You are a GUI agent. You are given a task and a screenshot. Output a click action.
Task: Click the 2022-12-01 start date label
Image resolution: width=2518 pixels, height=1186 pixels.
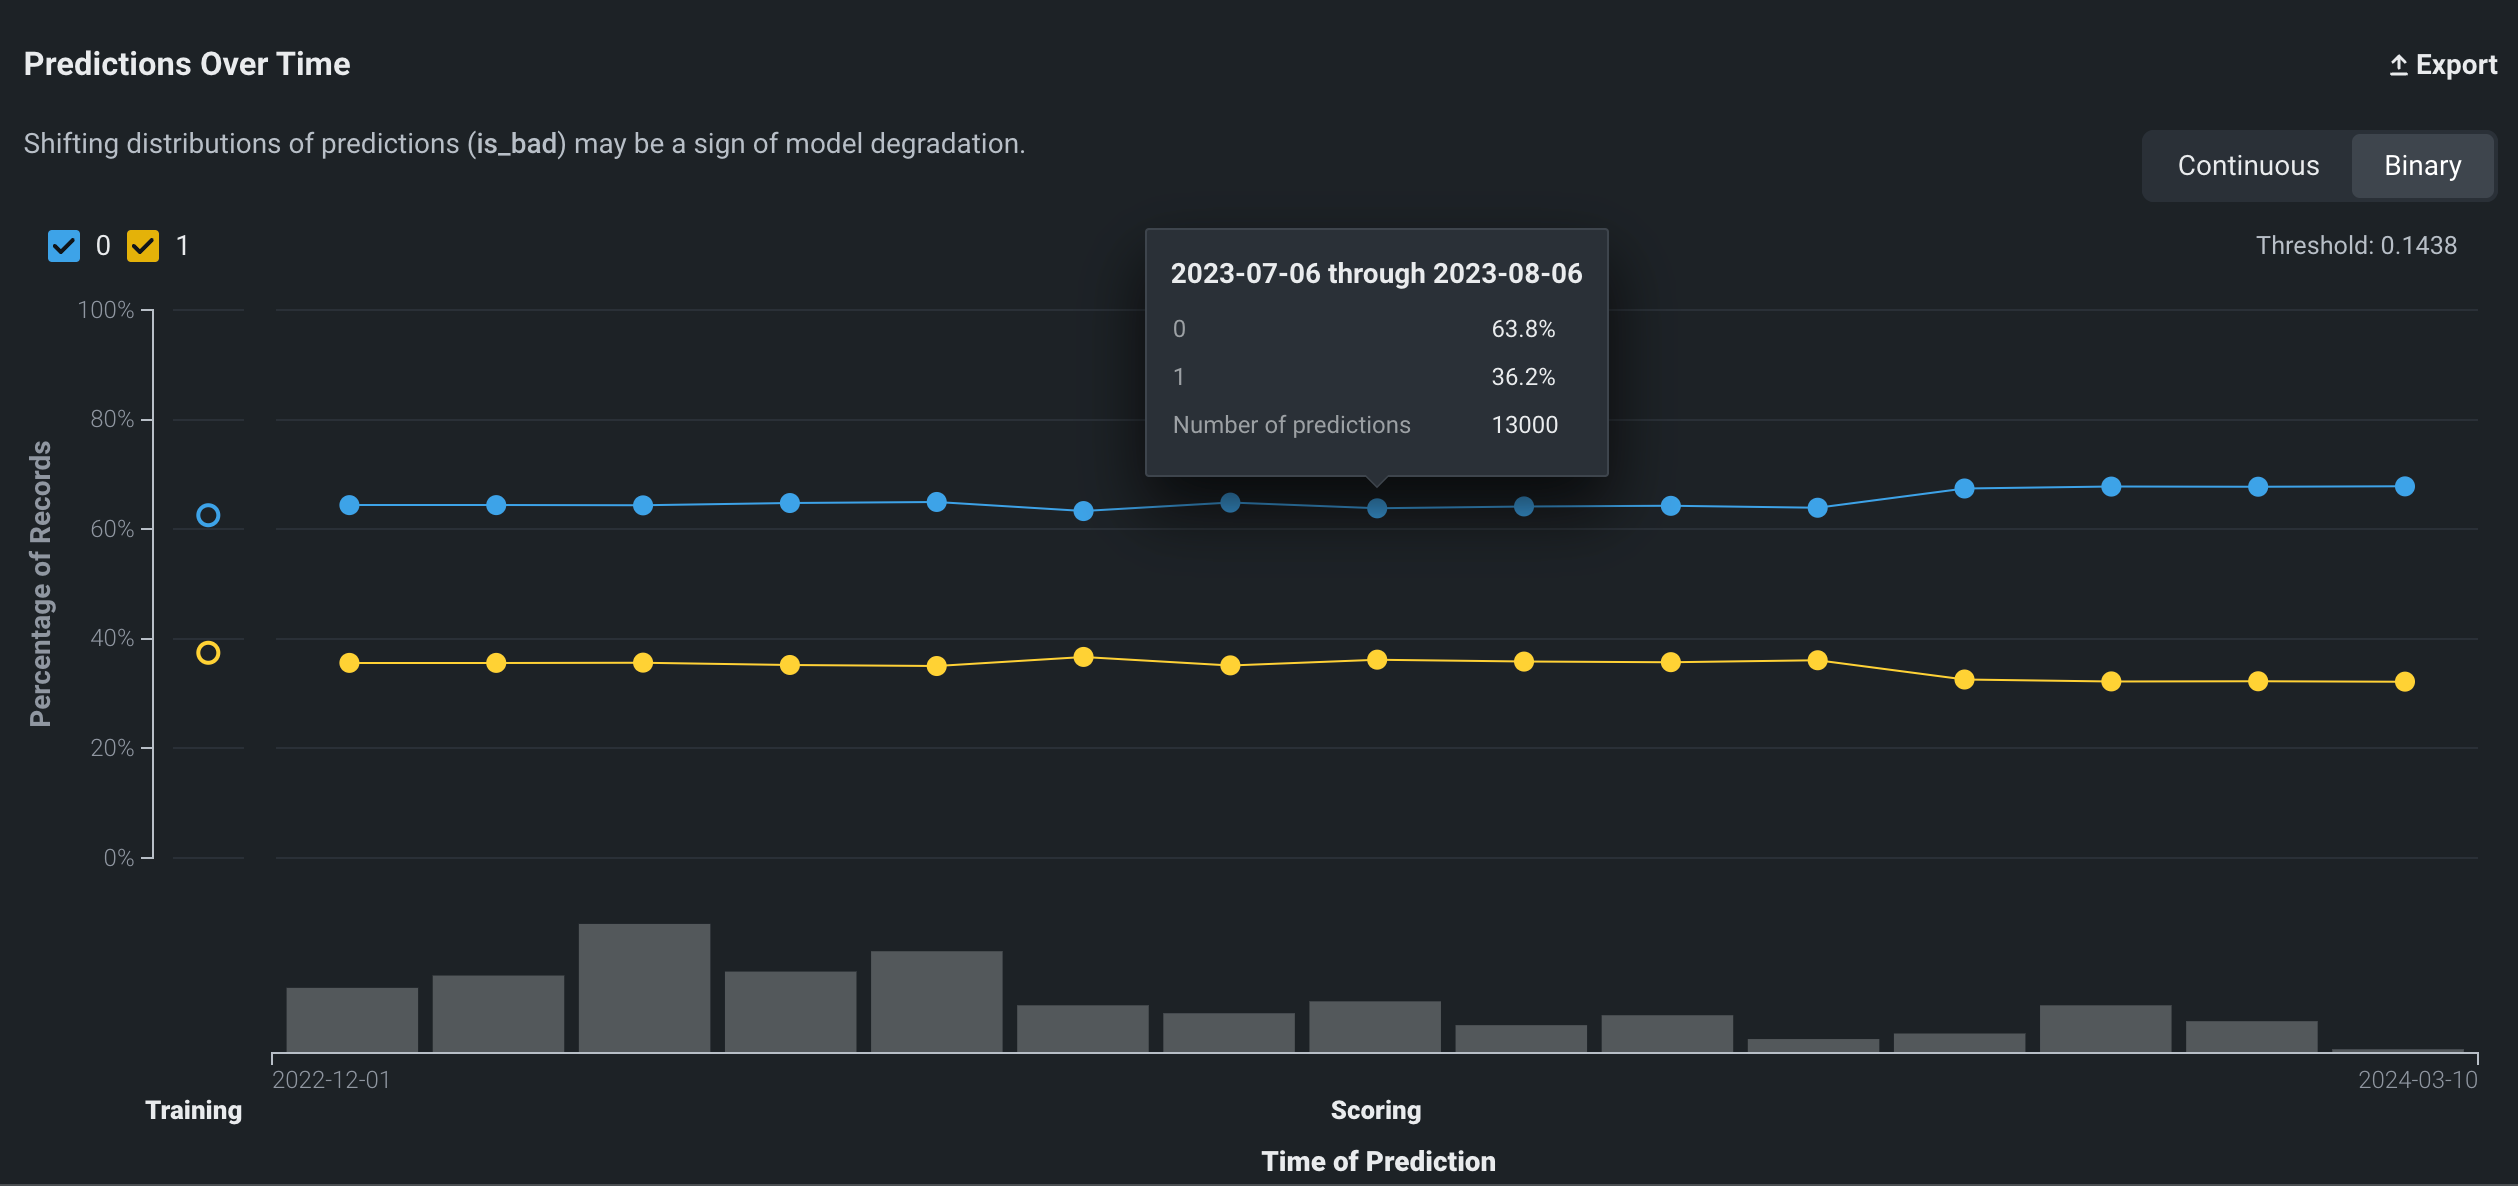point(331,1080)
